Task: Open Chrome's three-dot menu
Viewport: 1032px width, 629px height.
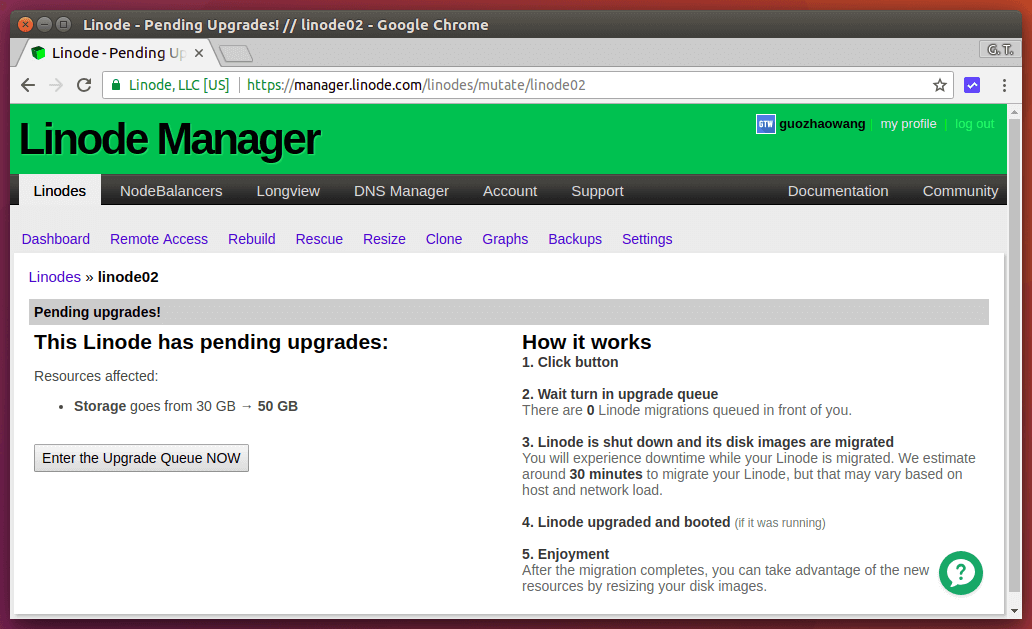Action: [1004, 86]
